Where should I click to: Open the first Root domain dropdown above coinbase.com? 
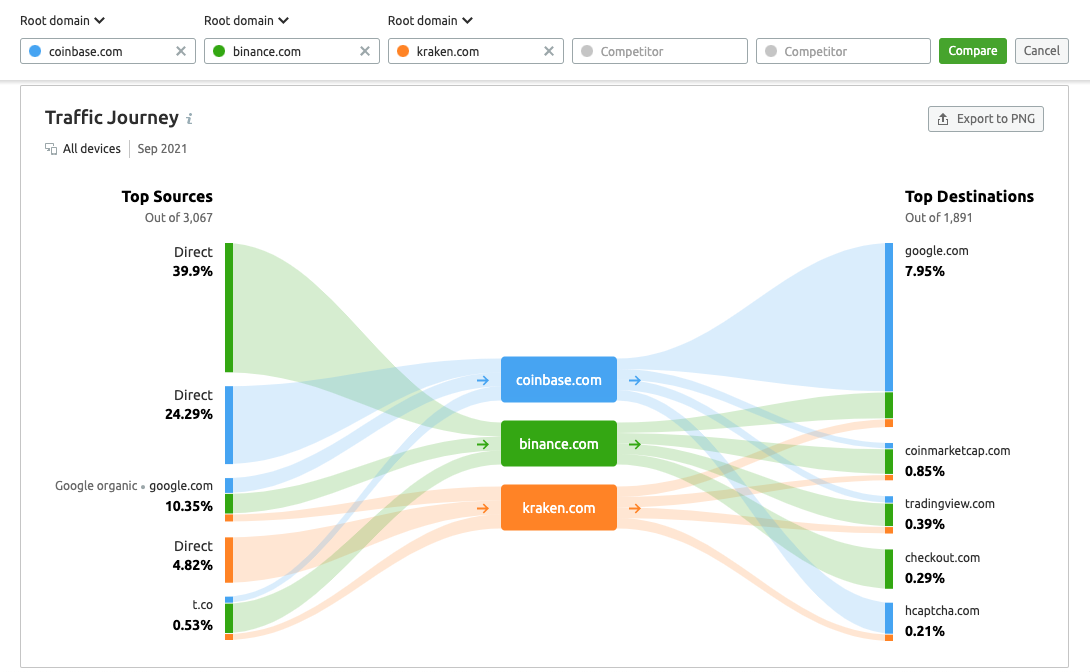62,20
